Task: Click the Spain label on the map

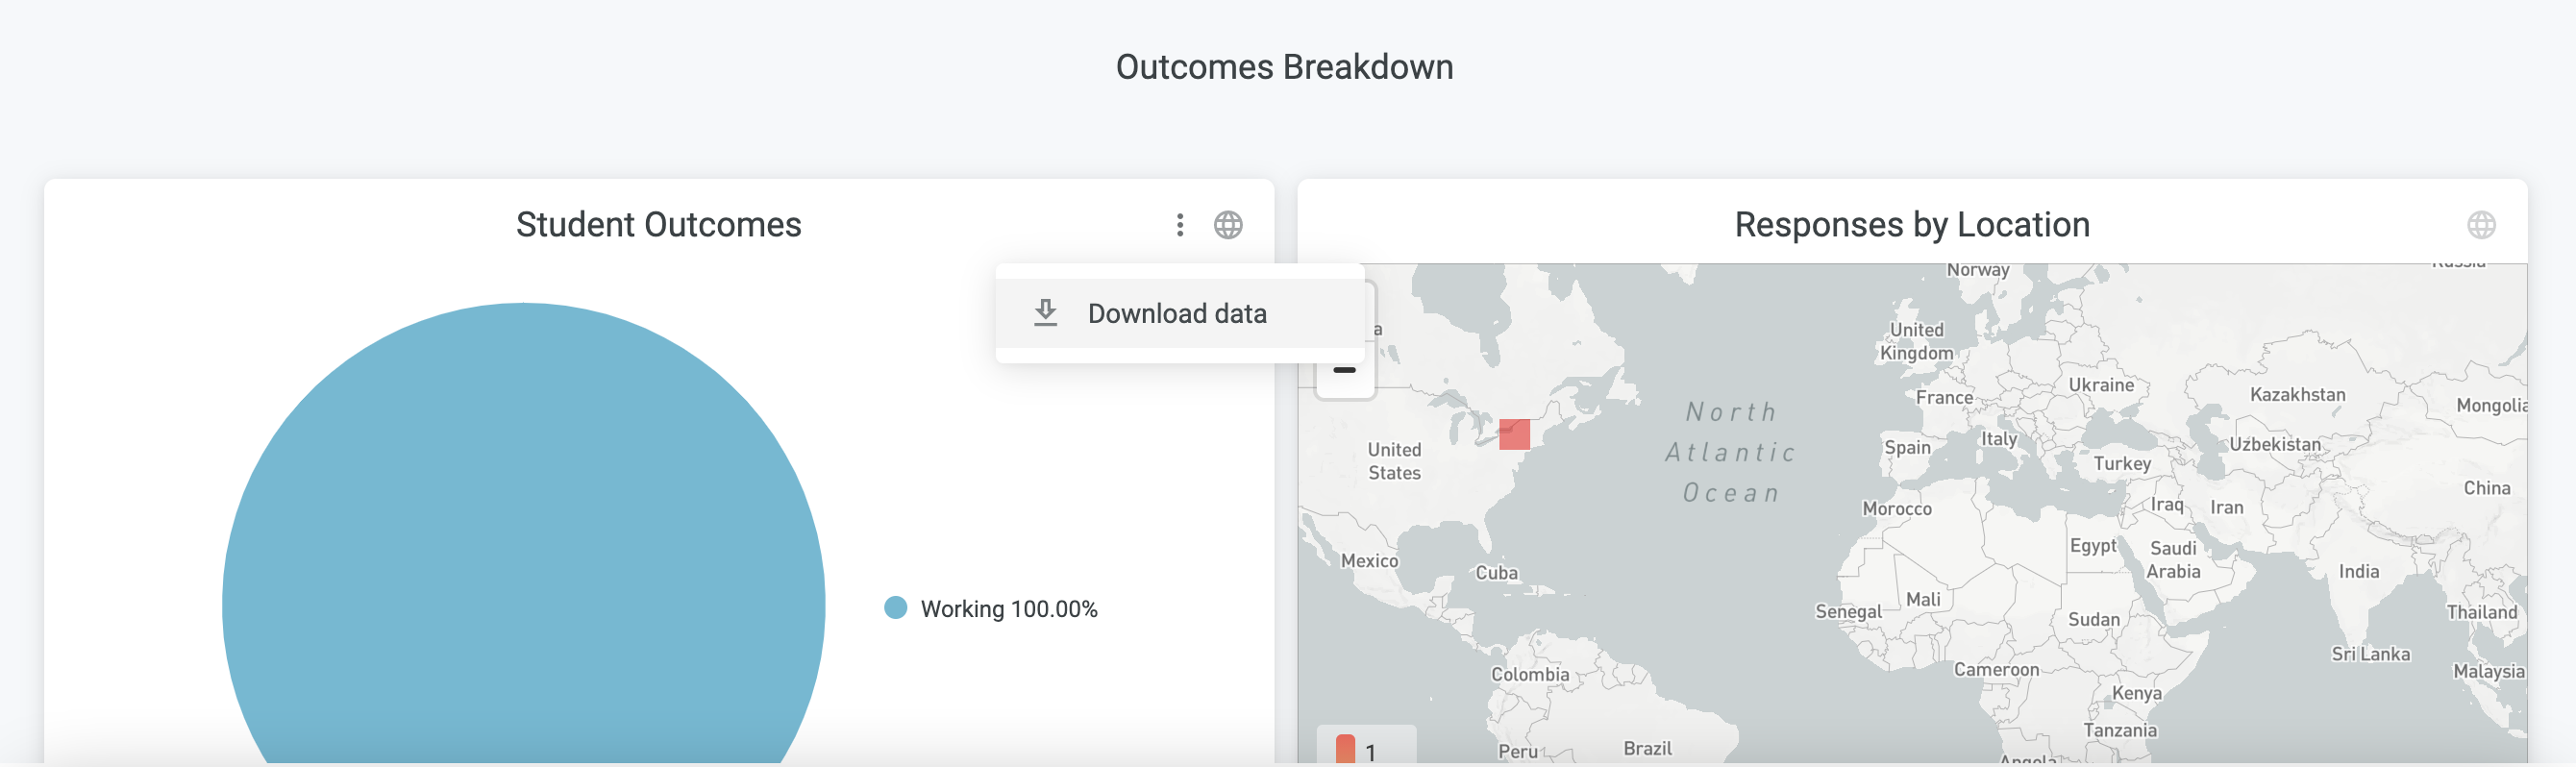Action: (1907, 448)
